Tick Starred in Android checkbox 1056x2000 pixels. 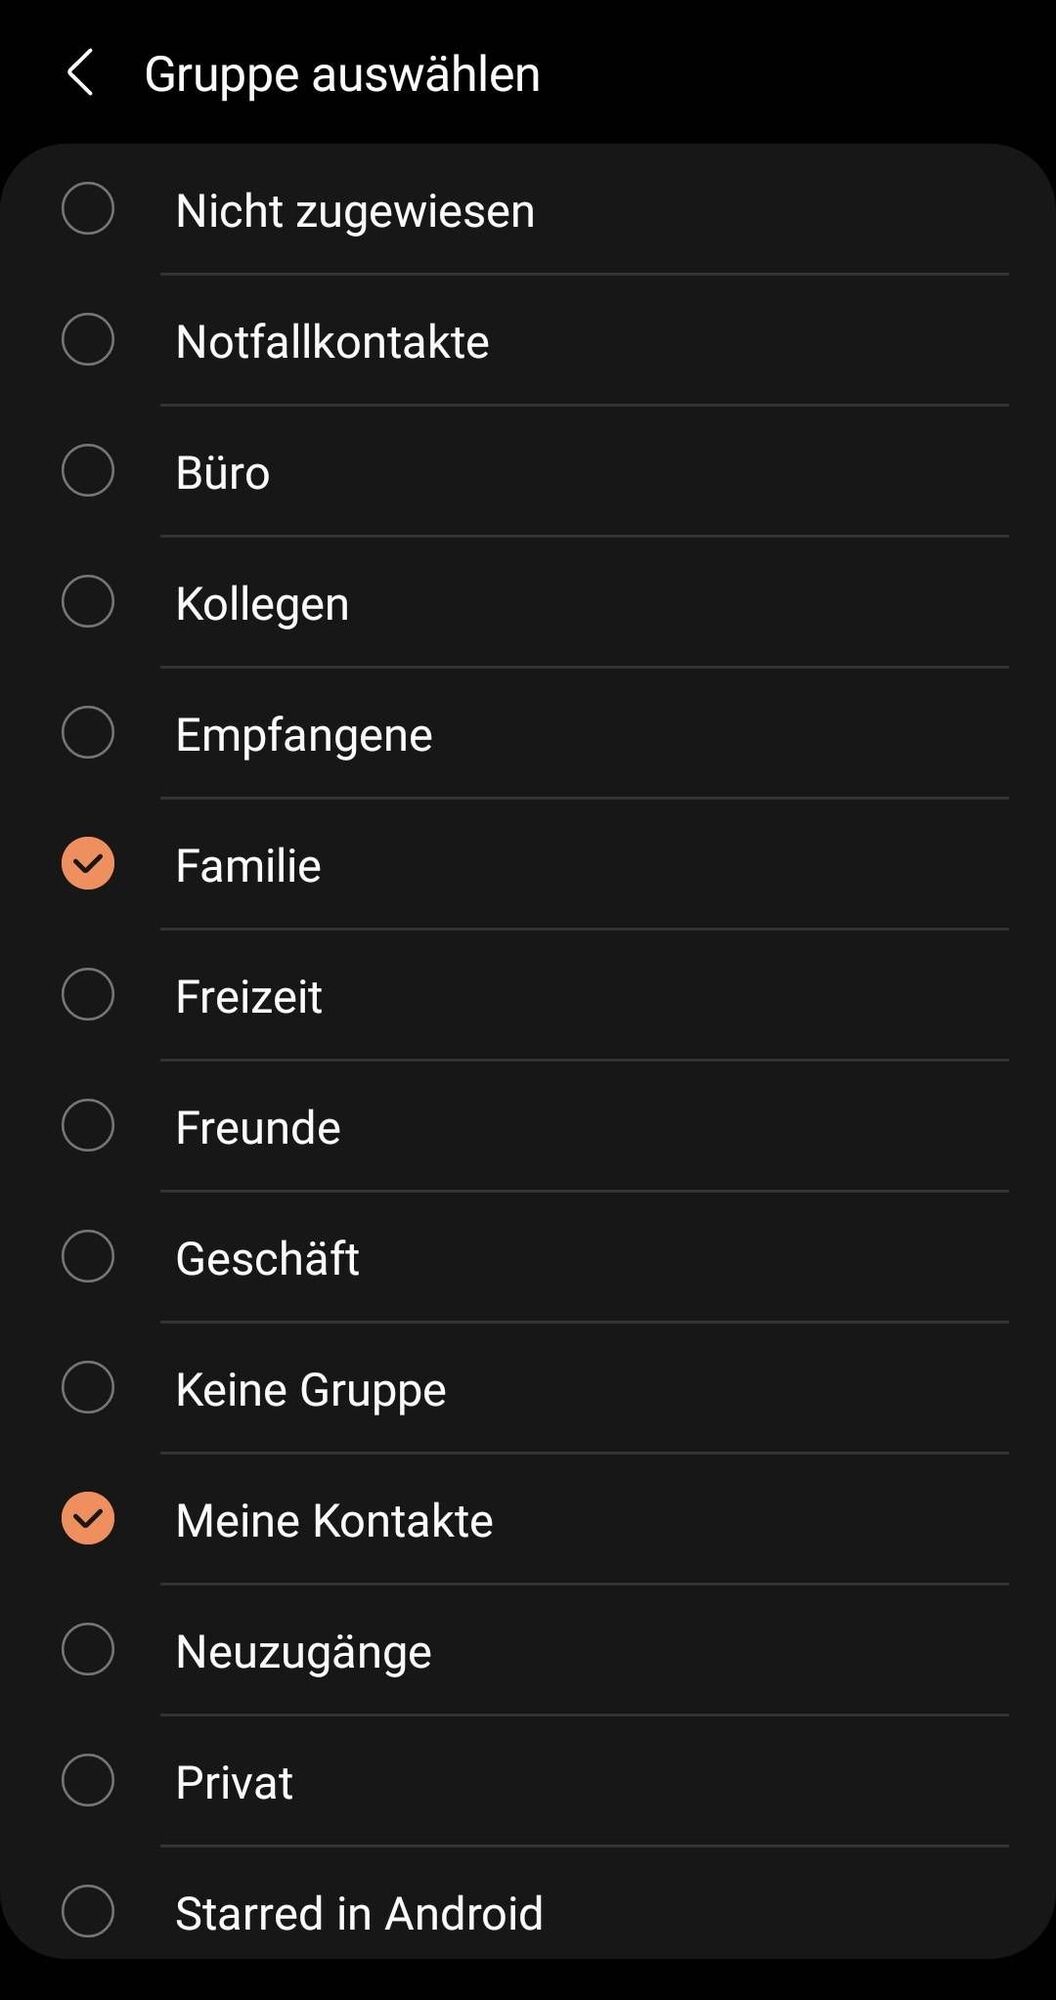click(88, 1911)
